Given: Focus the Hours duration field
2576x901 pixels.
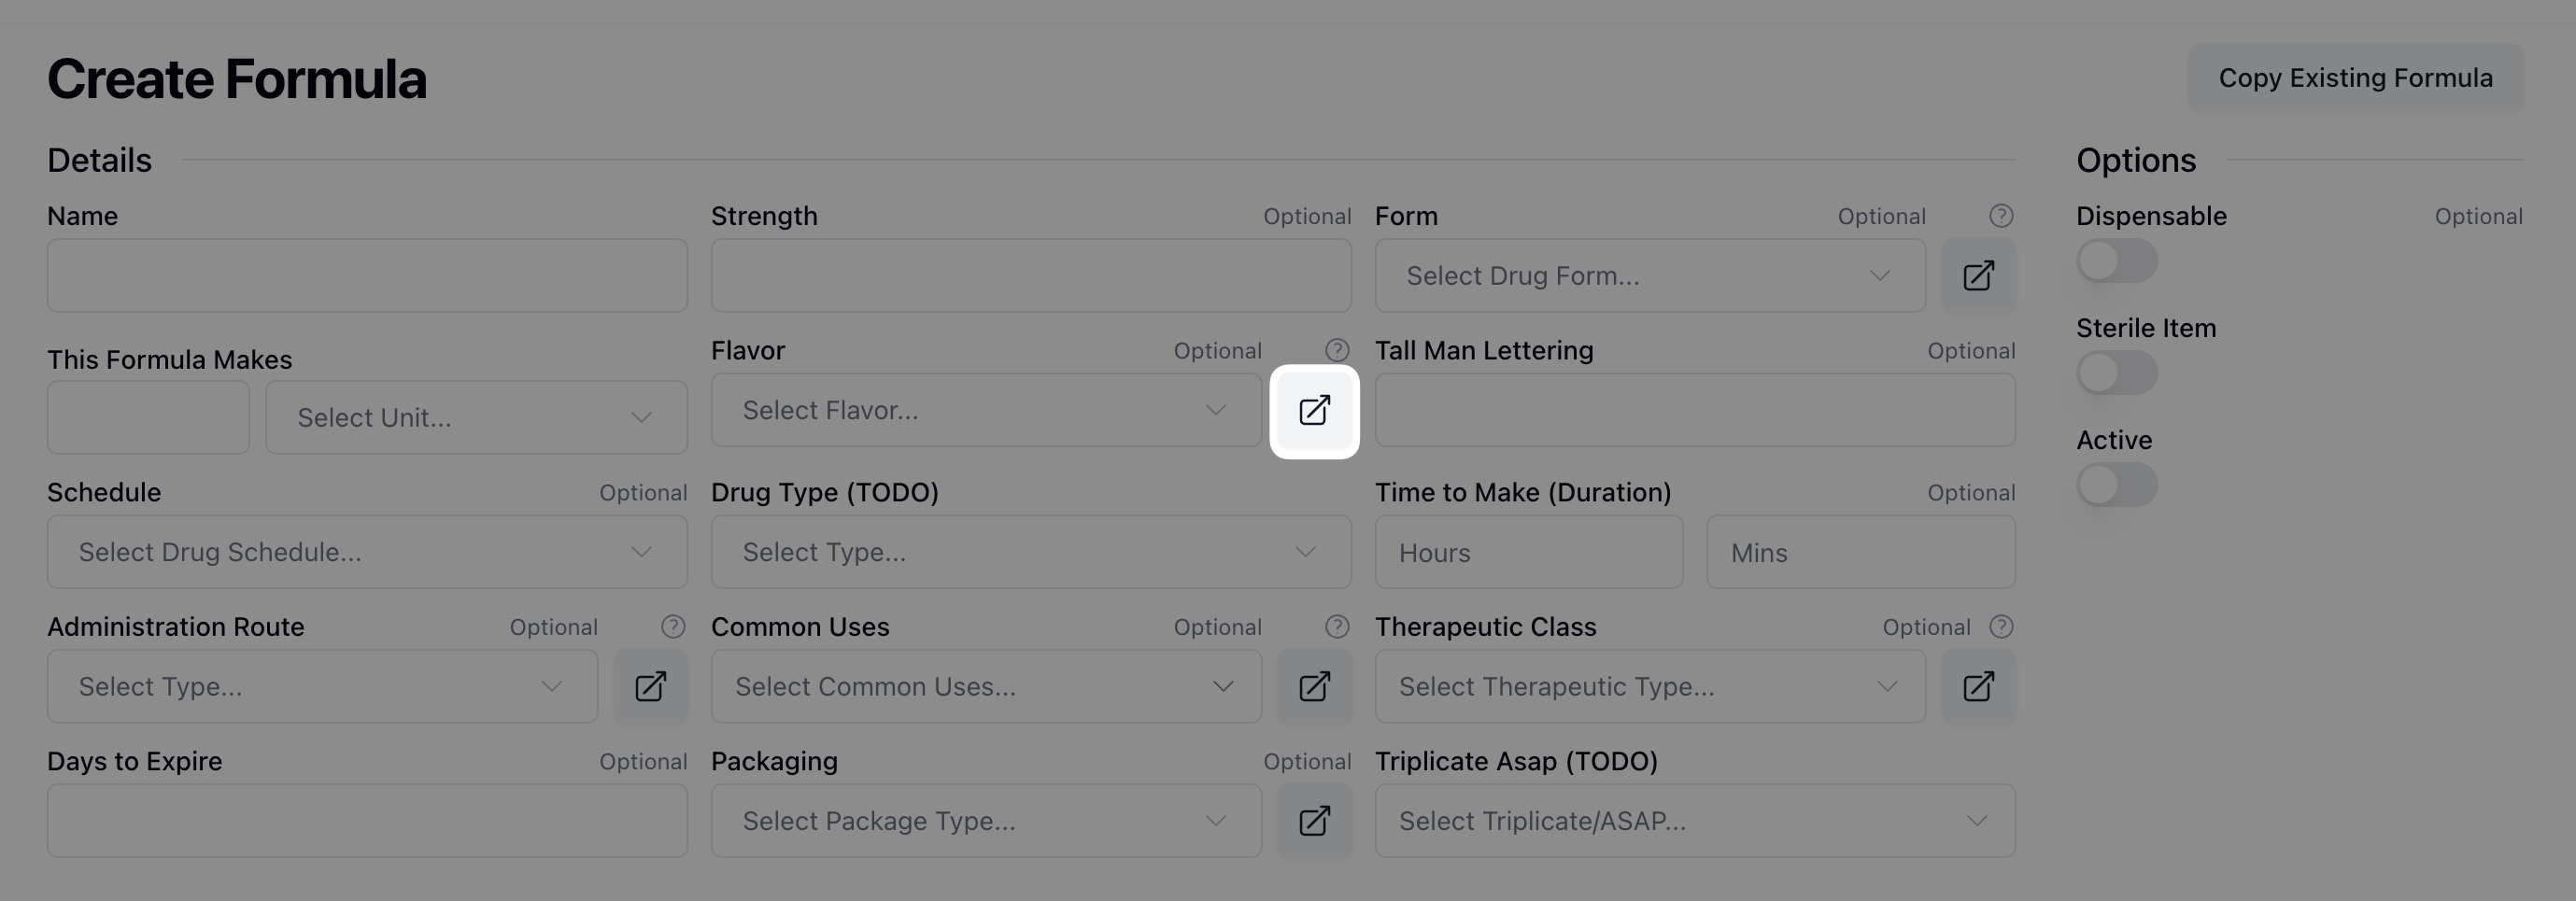Looking at the screenshot, I should [1528, 552].
